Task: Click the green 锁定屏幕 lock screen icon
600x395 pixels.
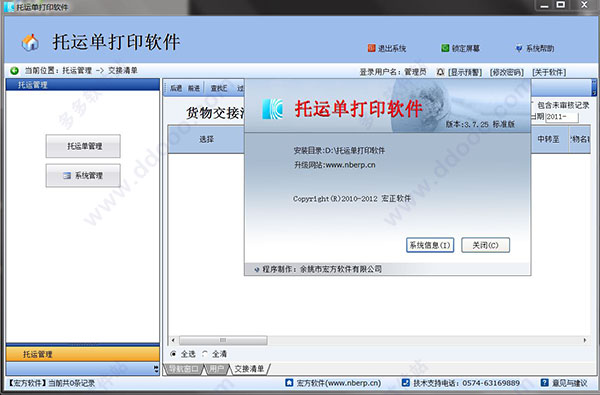Action: pyautogui.click(x=445, y=48)
